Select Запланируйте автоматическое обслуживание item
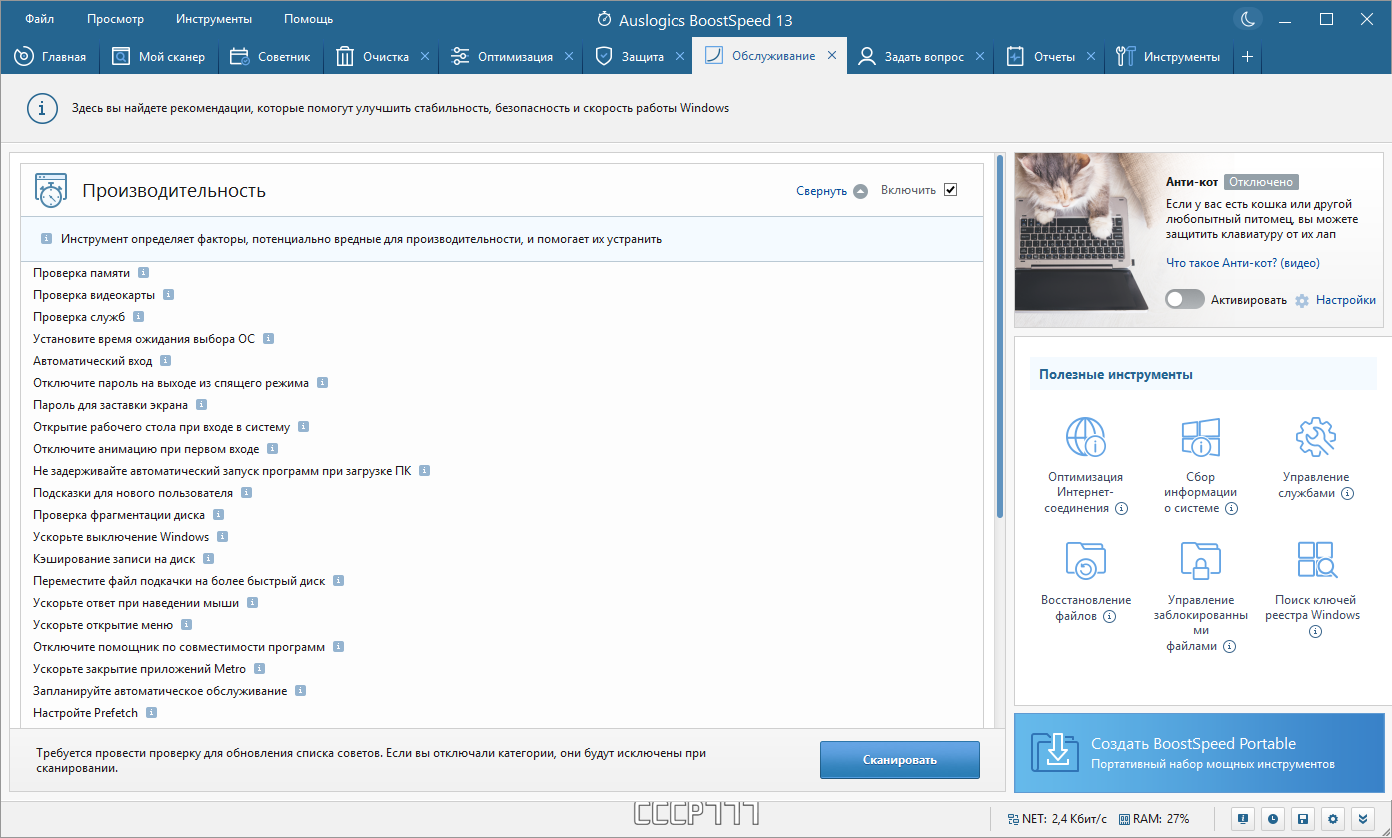Screen dimensions: 1392x838 [160, 691]
